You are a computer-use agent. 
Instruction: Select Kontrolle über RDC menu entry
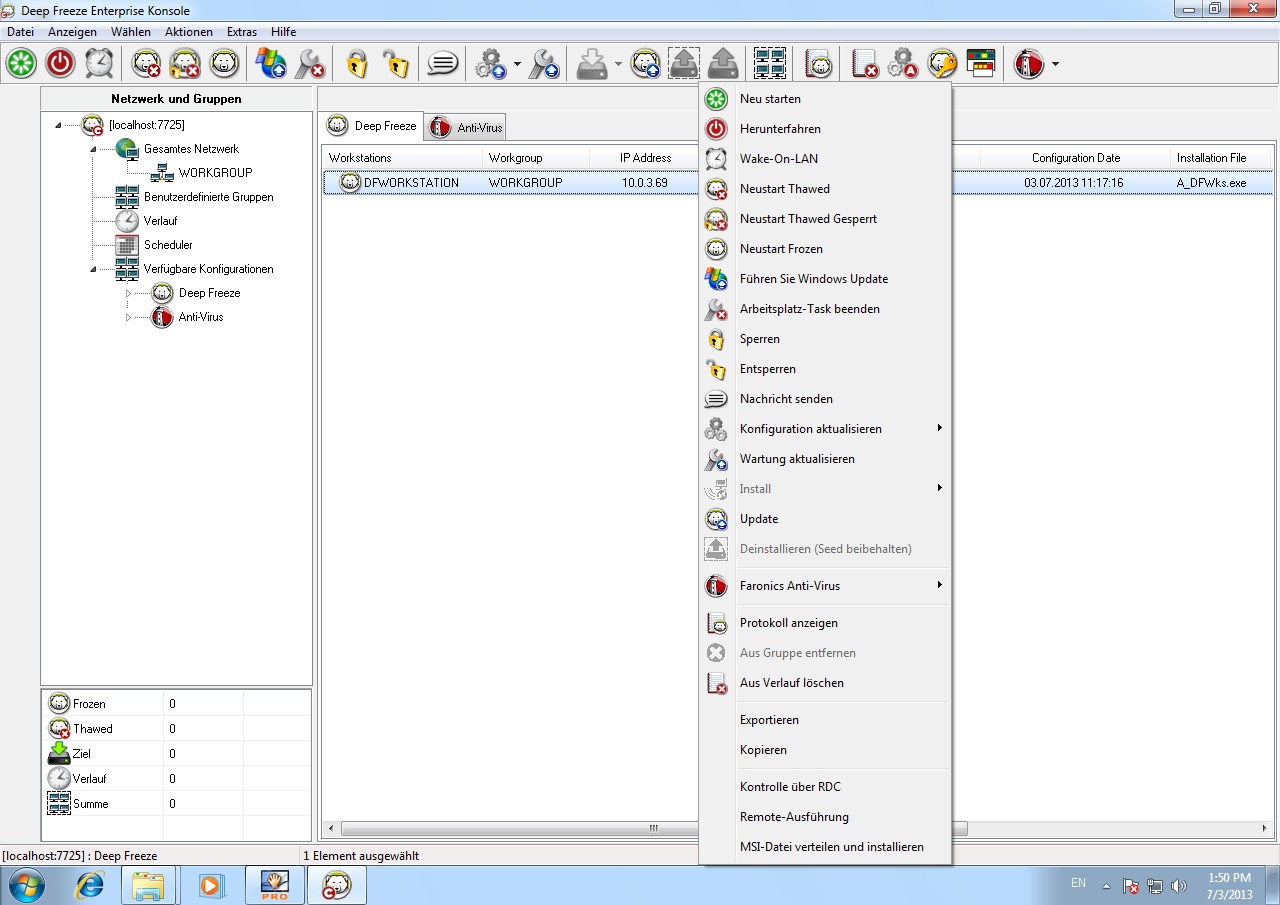pyautogui.click(x=825, y=787)
